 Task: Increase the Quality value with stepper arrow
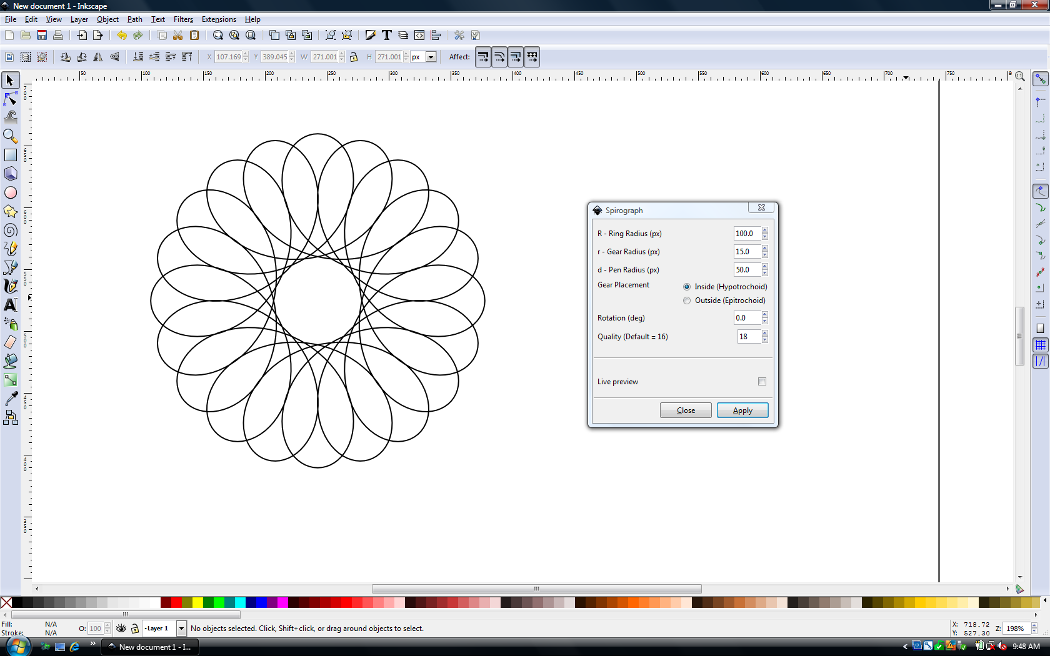tap(765, 334)
